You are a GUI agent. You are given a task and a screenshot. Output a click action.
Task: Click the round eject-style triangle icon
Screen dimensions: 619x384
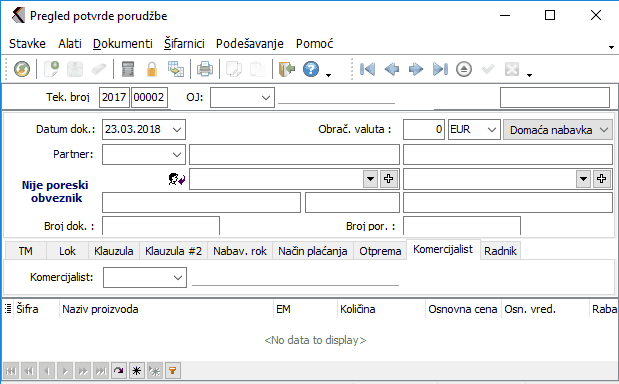tap(464, 69)
